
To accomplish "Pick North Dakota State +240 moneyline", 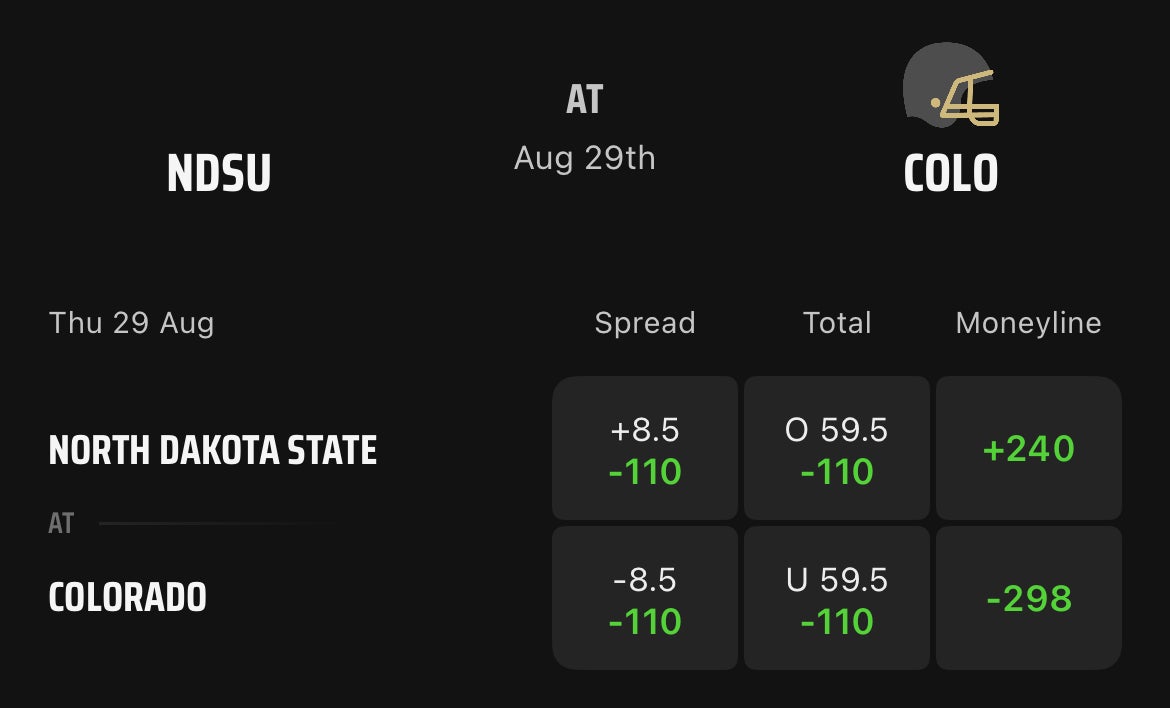I will coord(1028,449).
